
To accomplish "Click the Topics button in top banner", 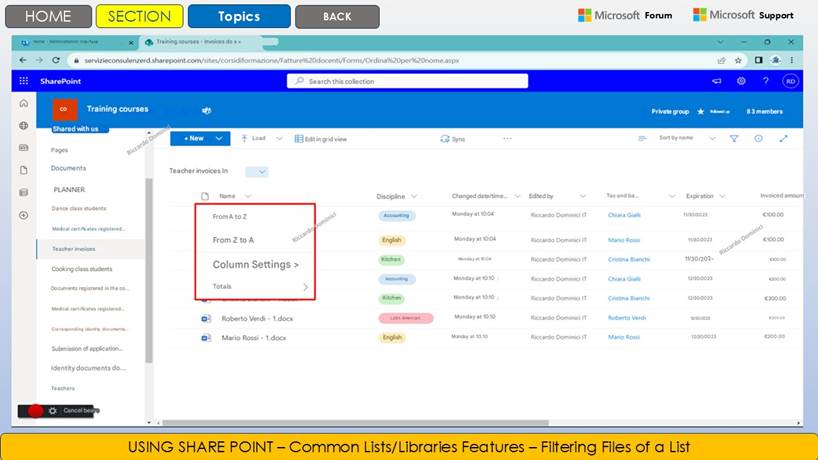I will [239, 16].
